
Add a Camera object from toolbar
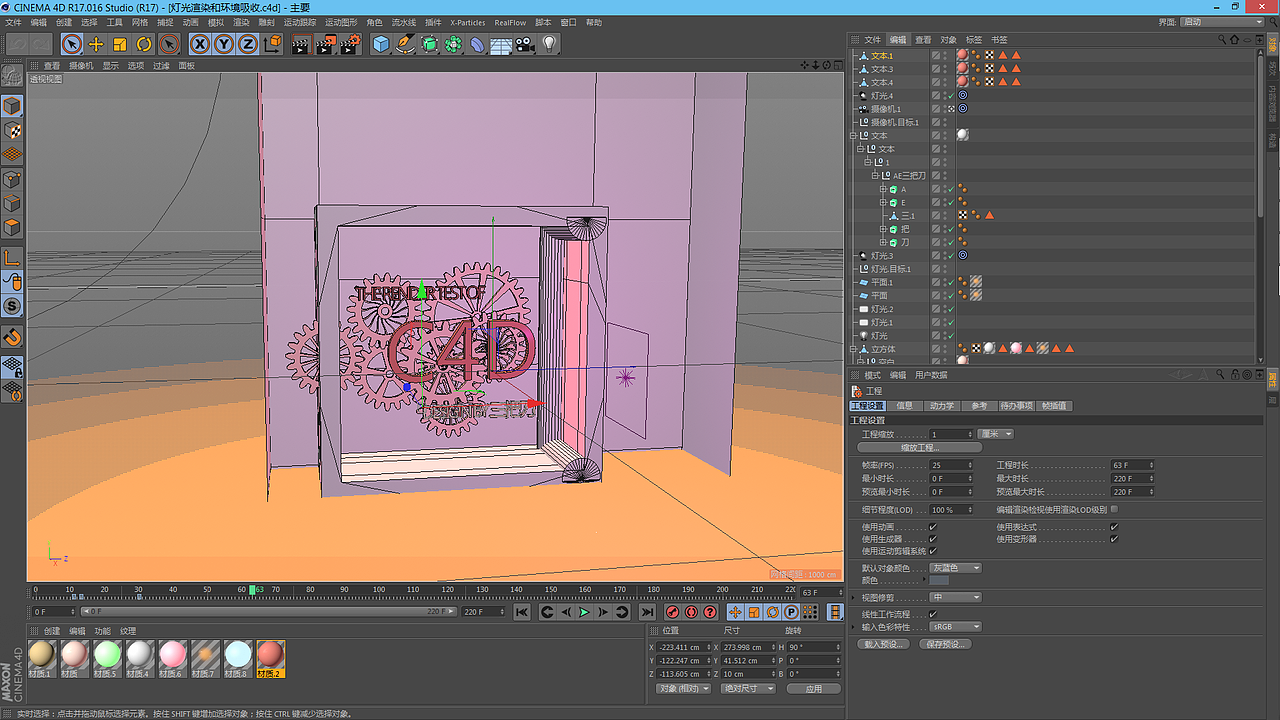pyautogui.click(x=525, y=44)
